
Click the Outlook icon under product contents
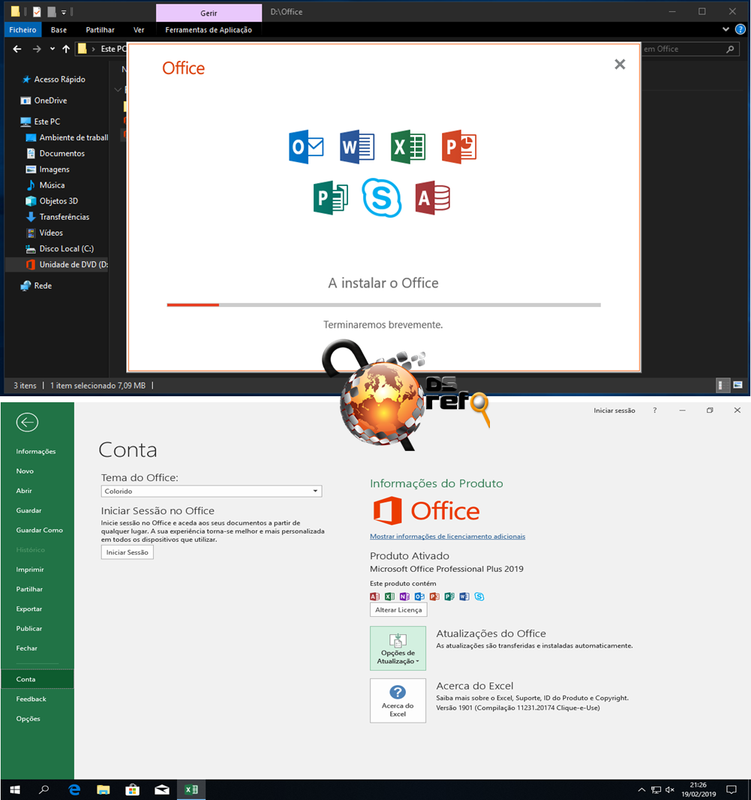pyautogui.click(x=419, y=596)
